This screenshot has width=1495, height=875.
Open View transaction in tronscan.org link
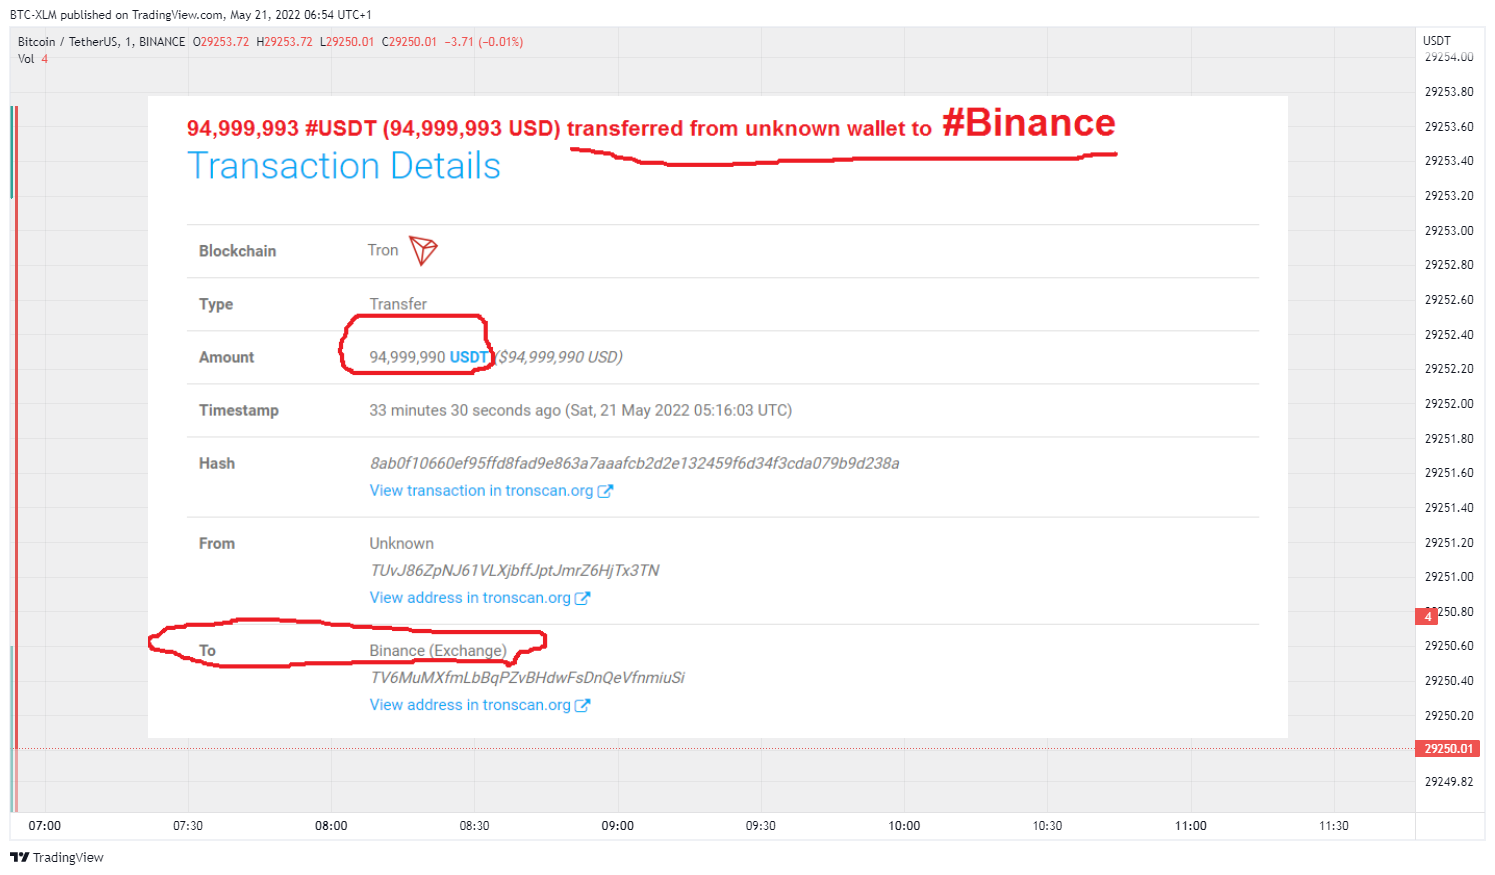click(481, 491)
